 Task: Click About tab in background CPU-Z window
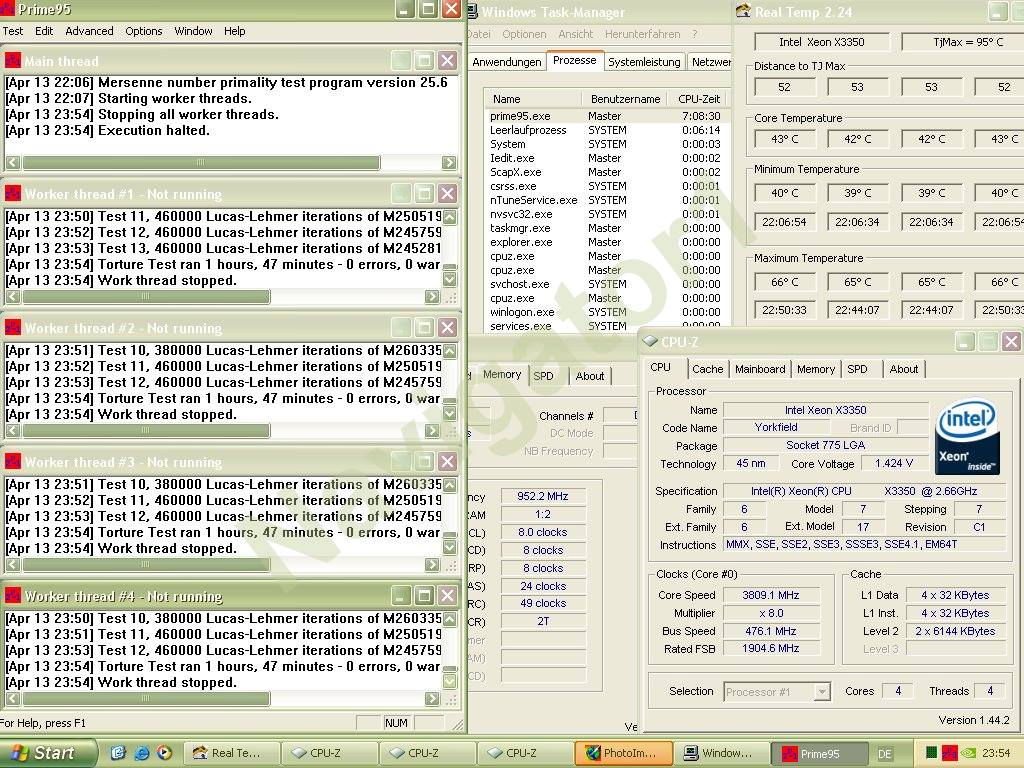click(x=590, y=376)
